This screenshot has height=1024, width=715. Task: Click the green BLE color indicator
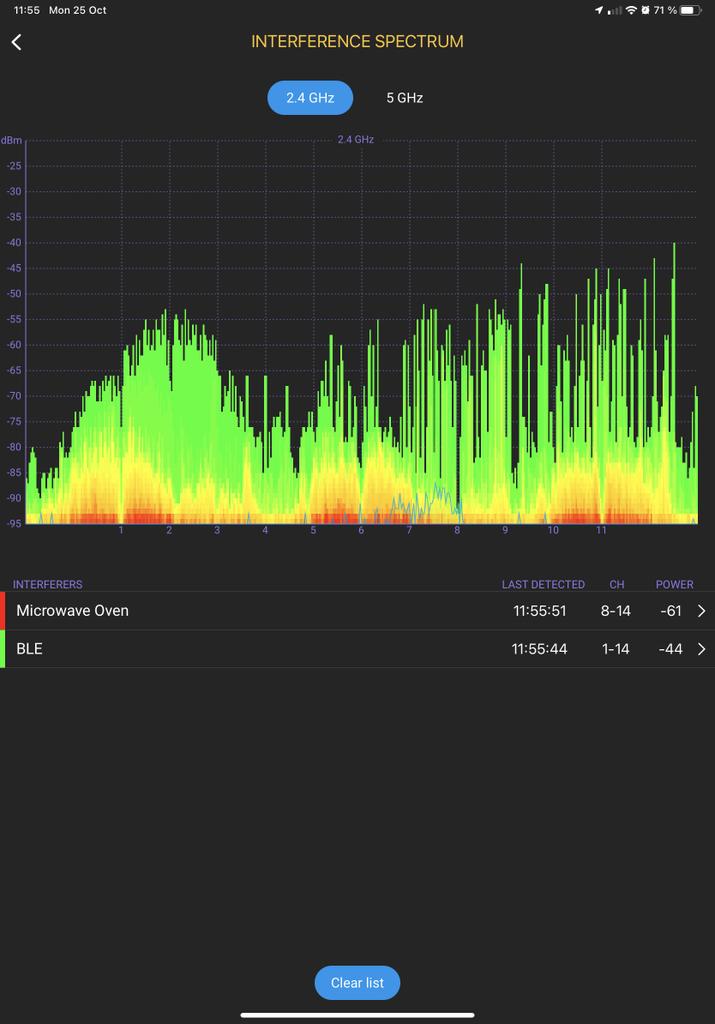click(3, 649)
